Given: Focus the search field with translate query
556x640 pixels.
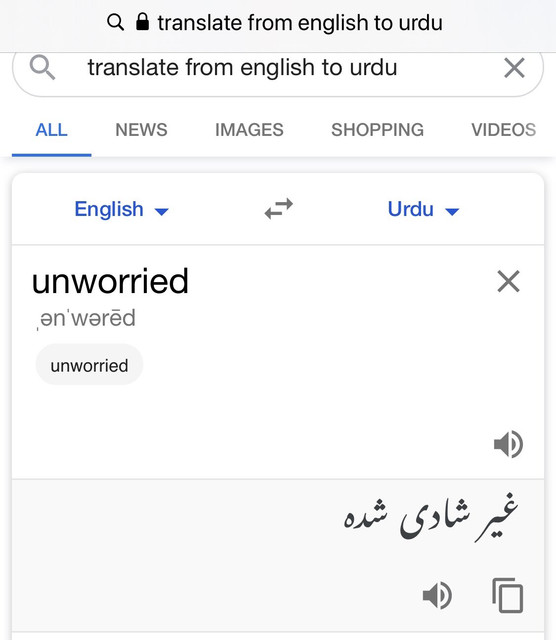Looking at the screenshot, I should click(278, 68).
